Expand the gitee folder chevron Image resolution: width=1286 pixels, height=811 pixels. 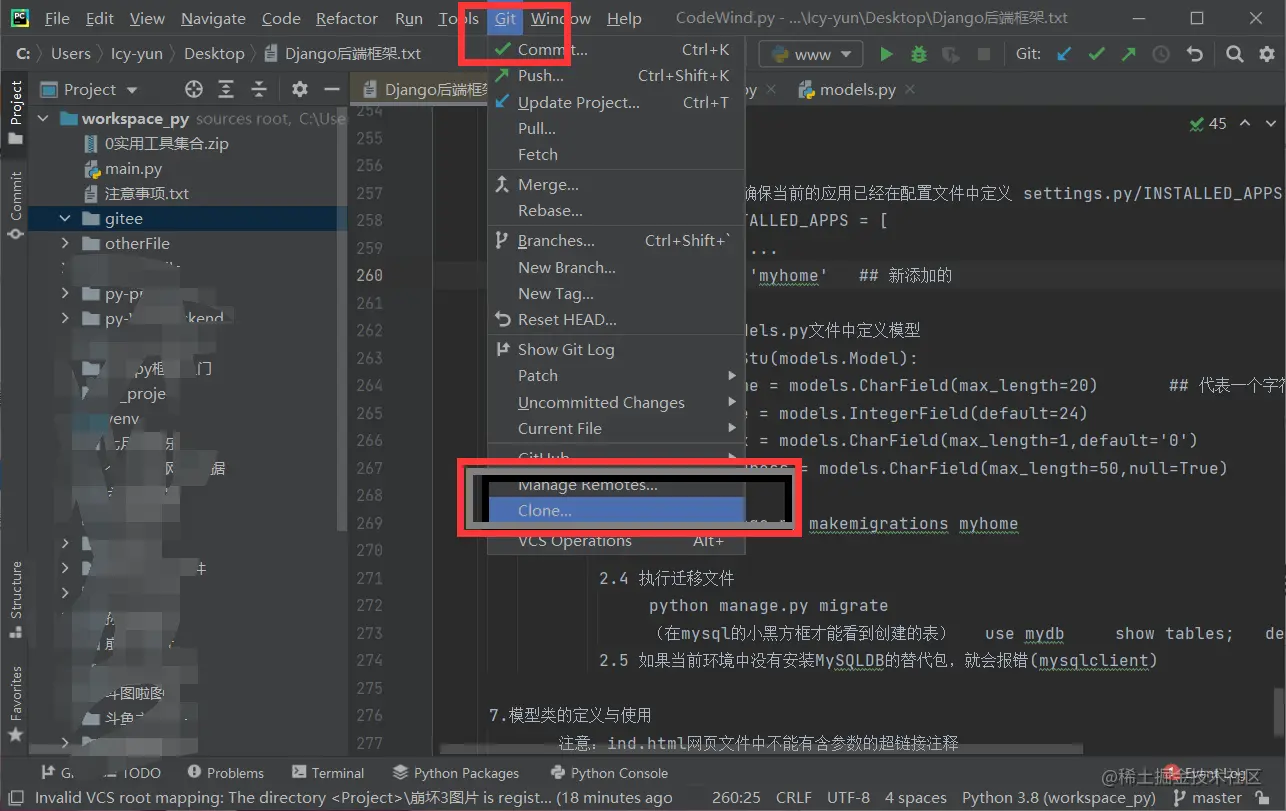click(x=65, y=218)
